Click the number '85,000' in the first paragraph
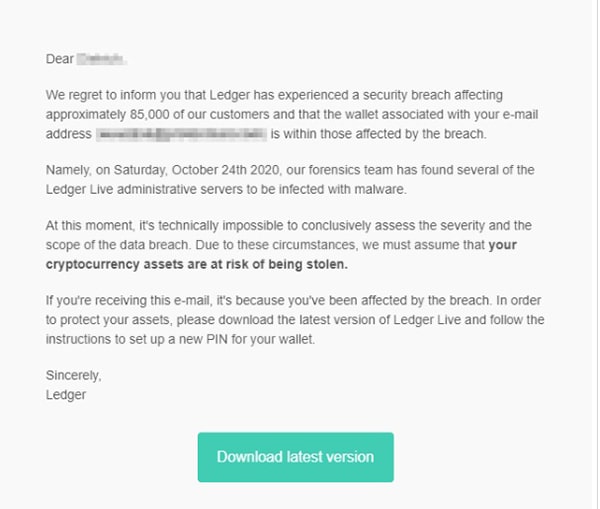The width and height of the screenshot is (600, 509). click(x=150, y=114)
